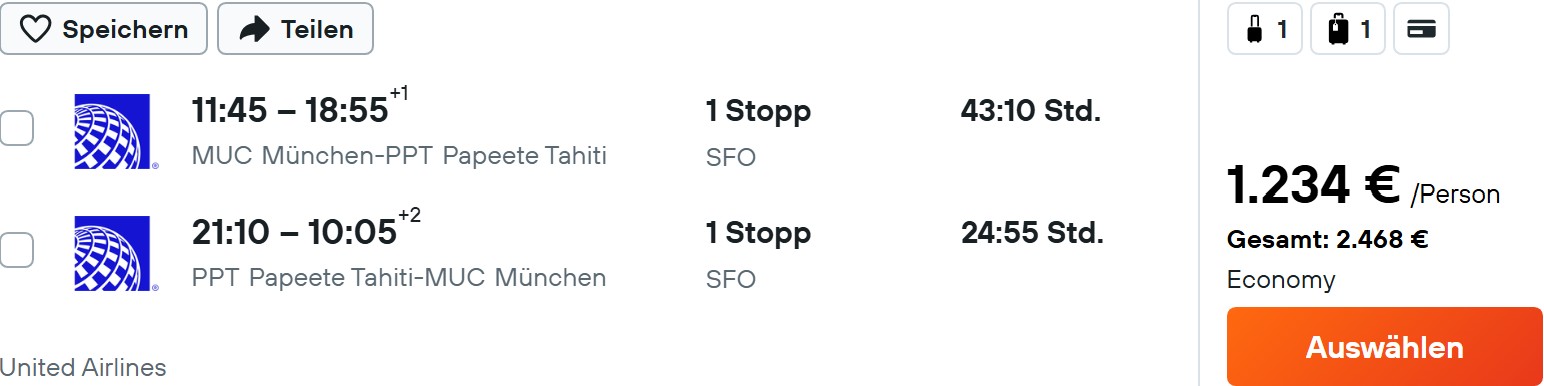Click the United Airlines carrier label
This screenshot has height=386, width=1544.
point(83,367)
